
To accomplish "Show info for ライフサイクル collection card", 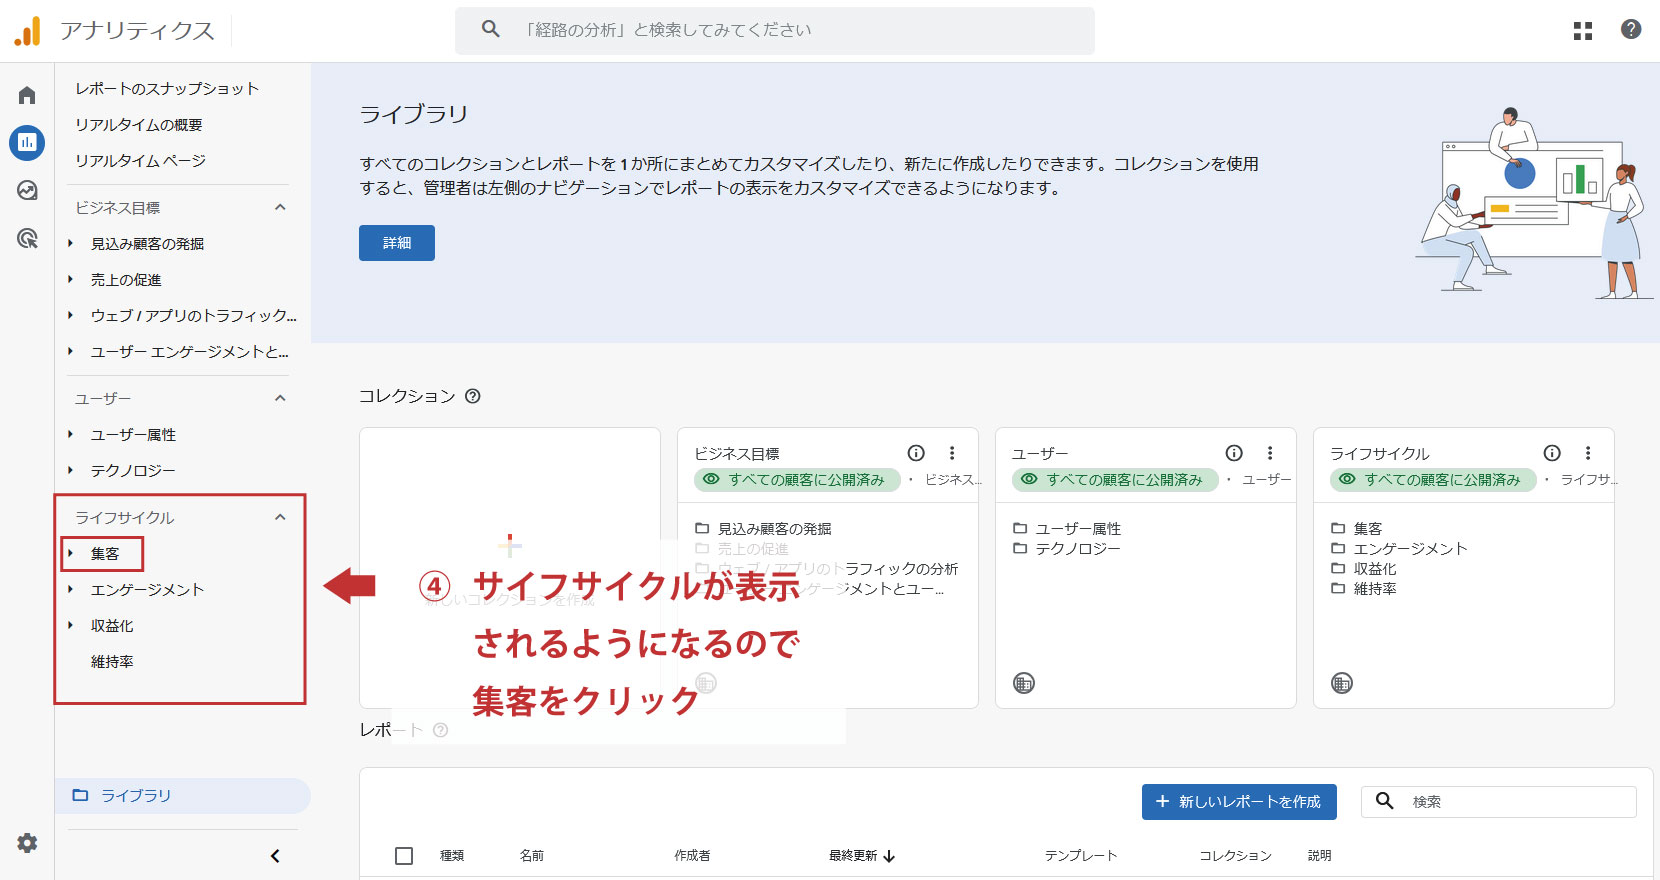I will [x=1551, y=453].
